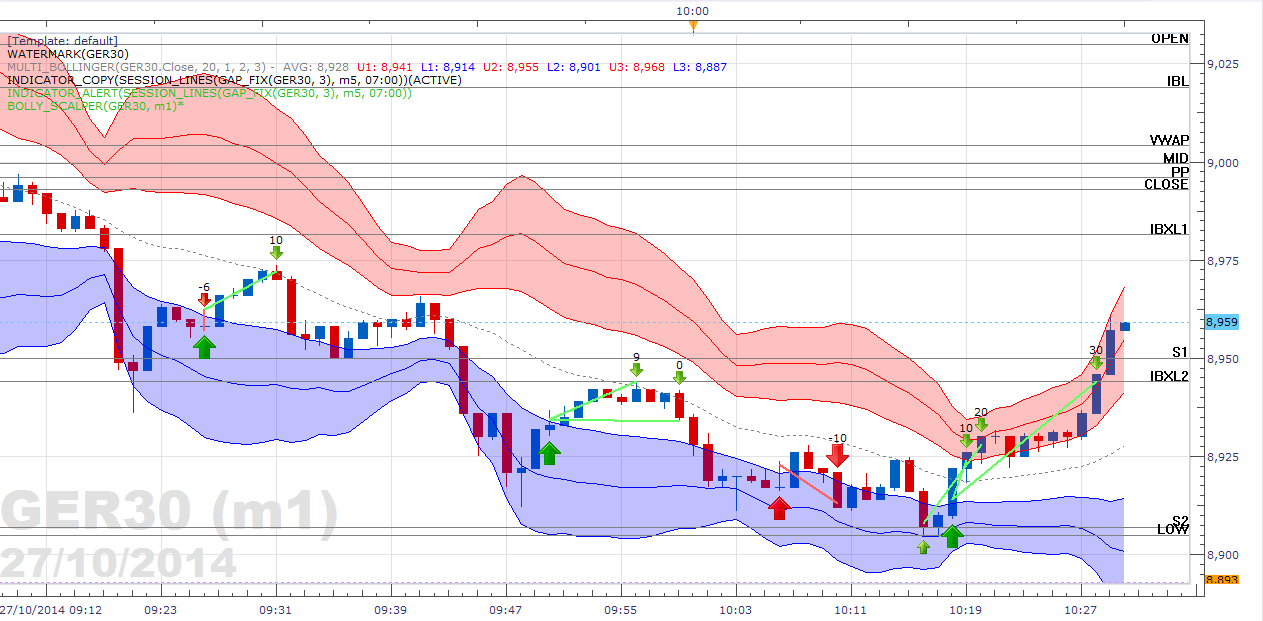Click the current price tag 8,959
Screen dimensions: 1263x621
click(1222, 322)
